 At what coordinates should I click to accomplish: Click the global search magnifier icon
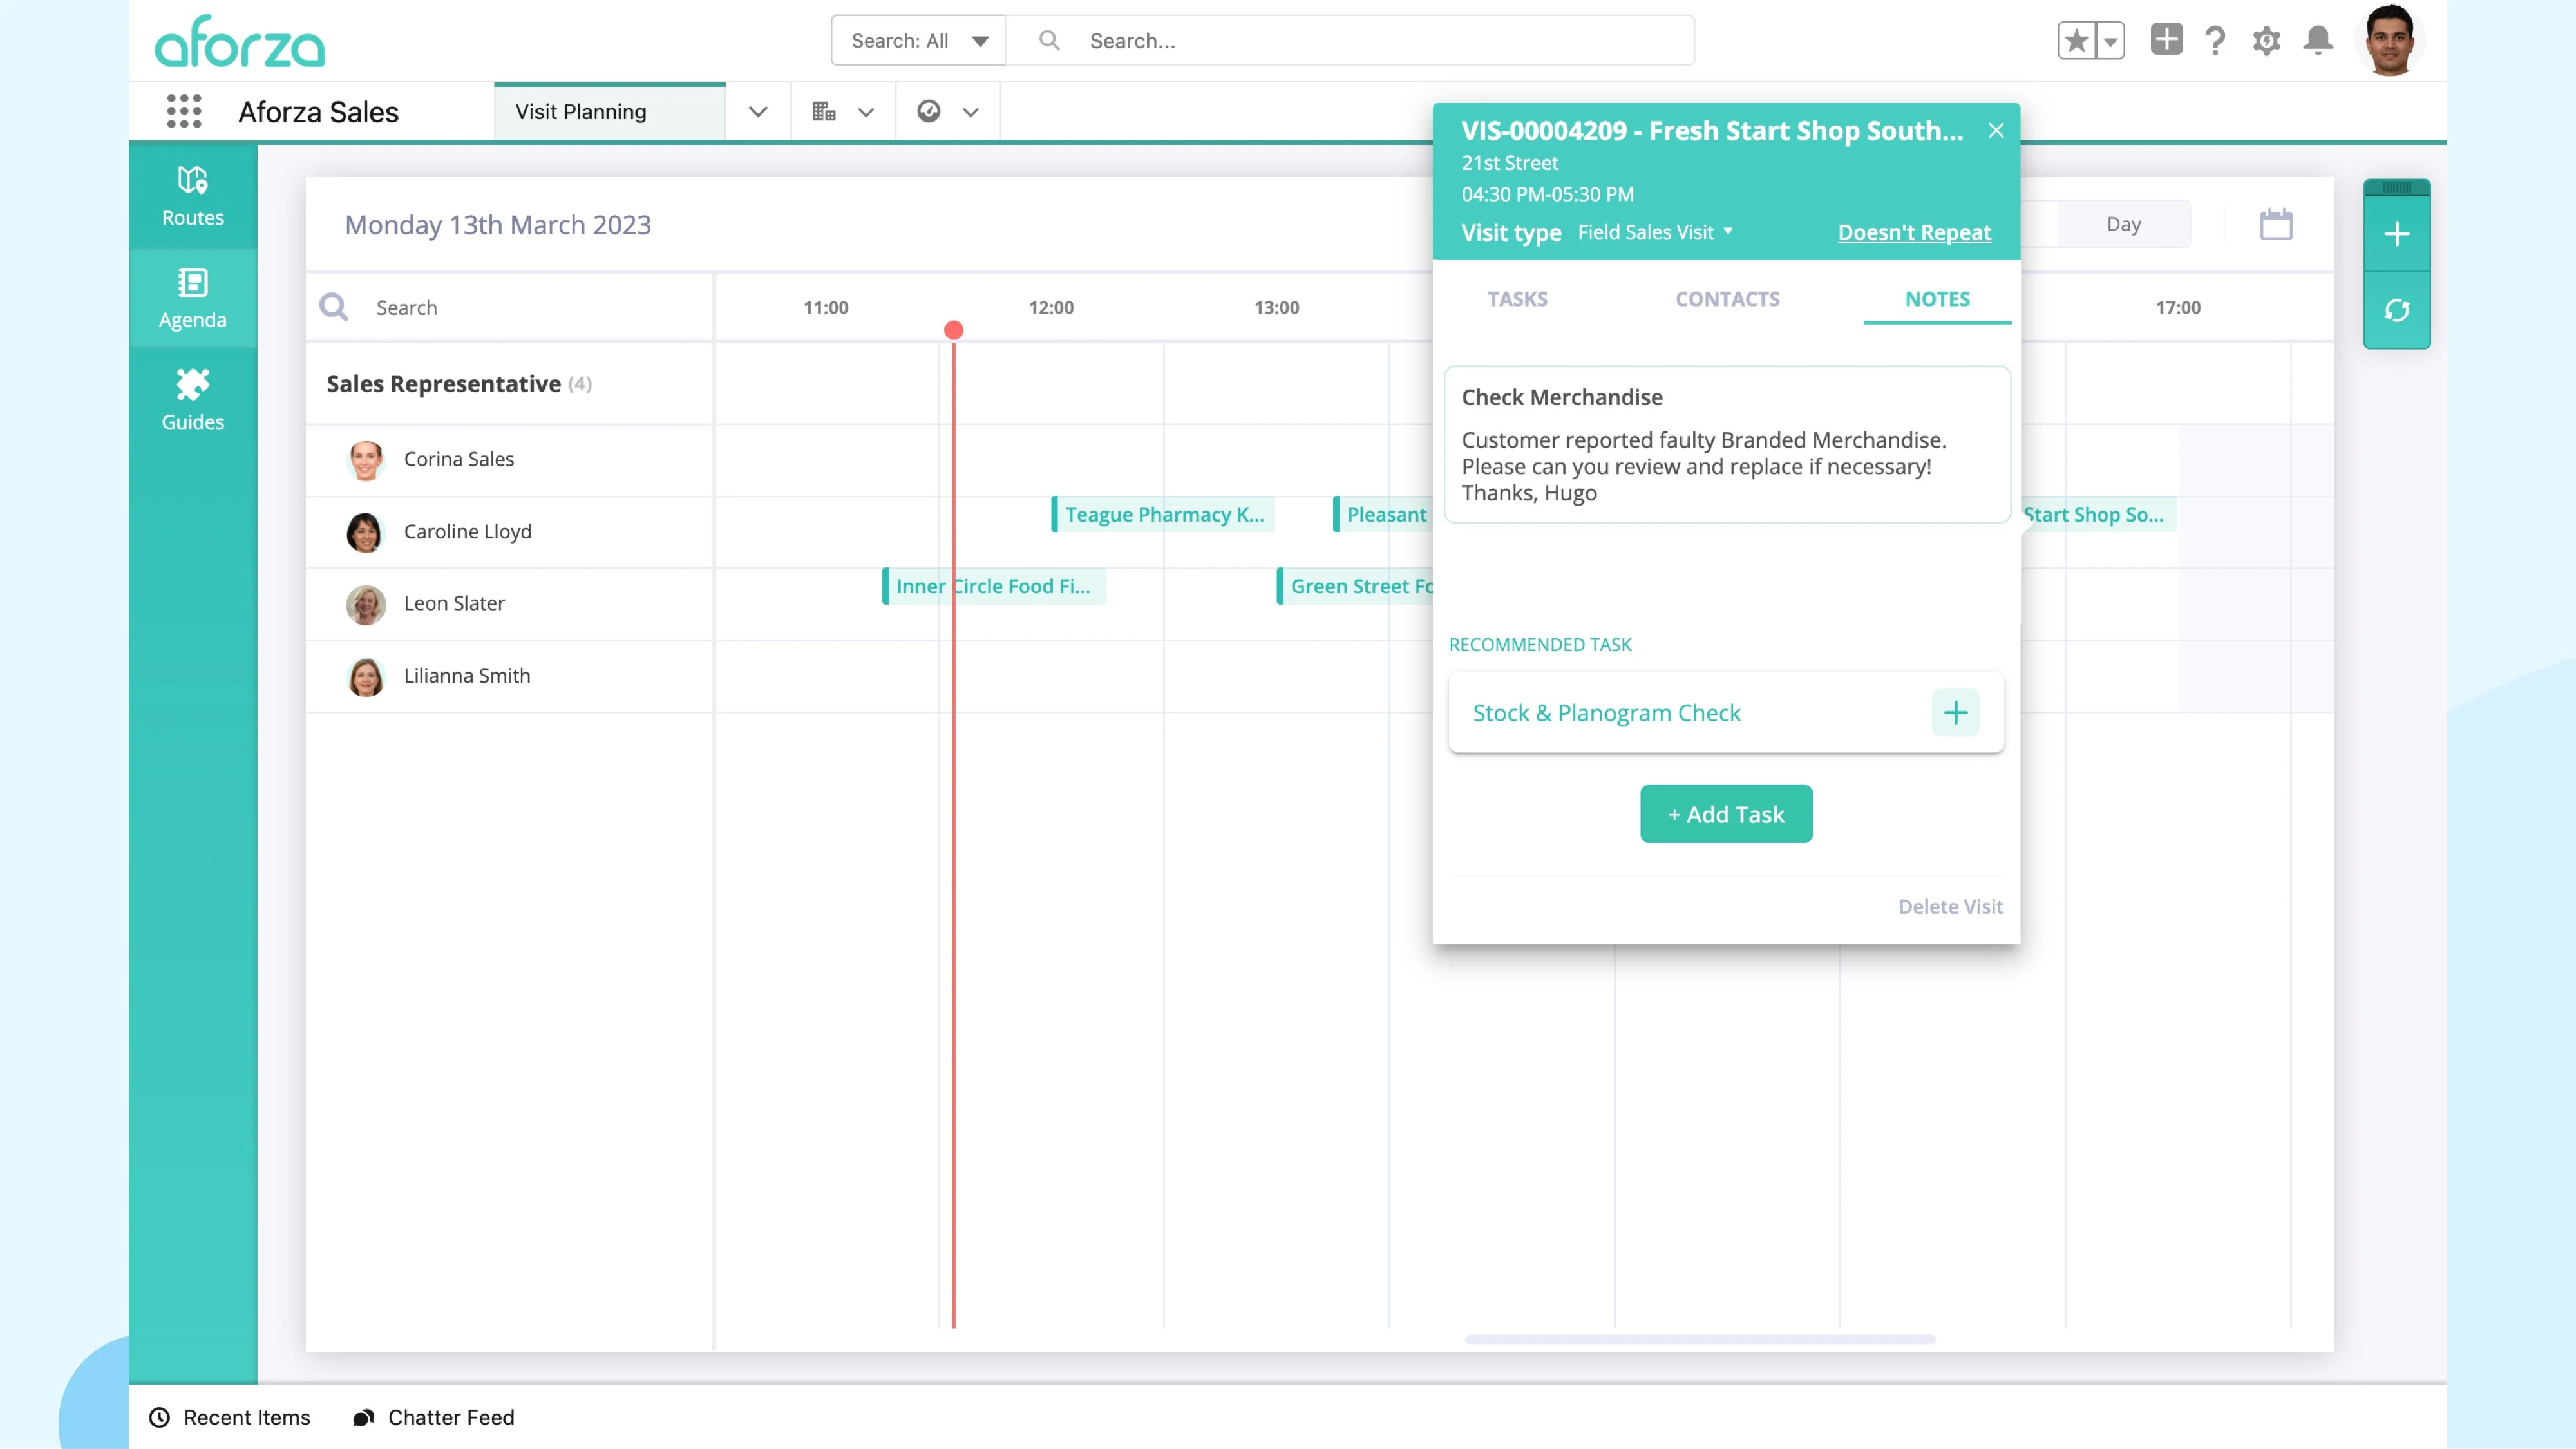tap(1049, 40)
